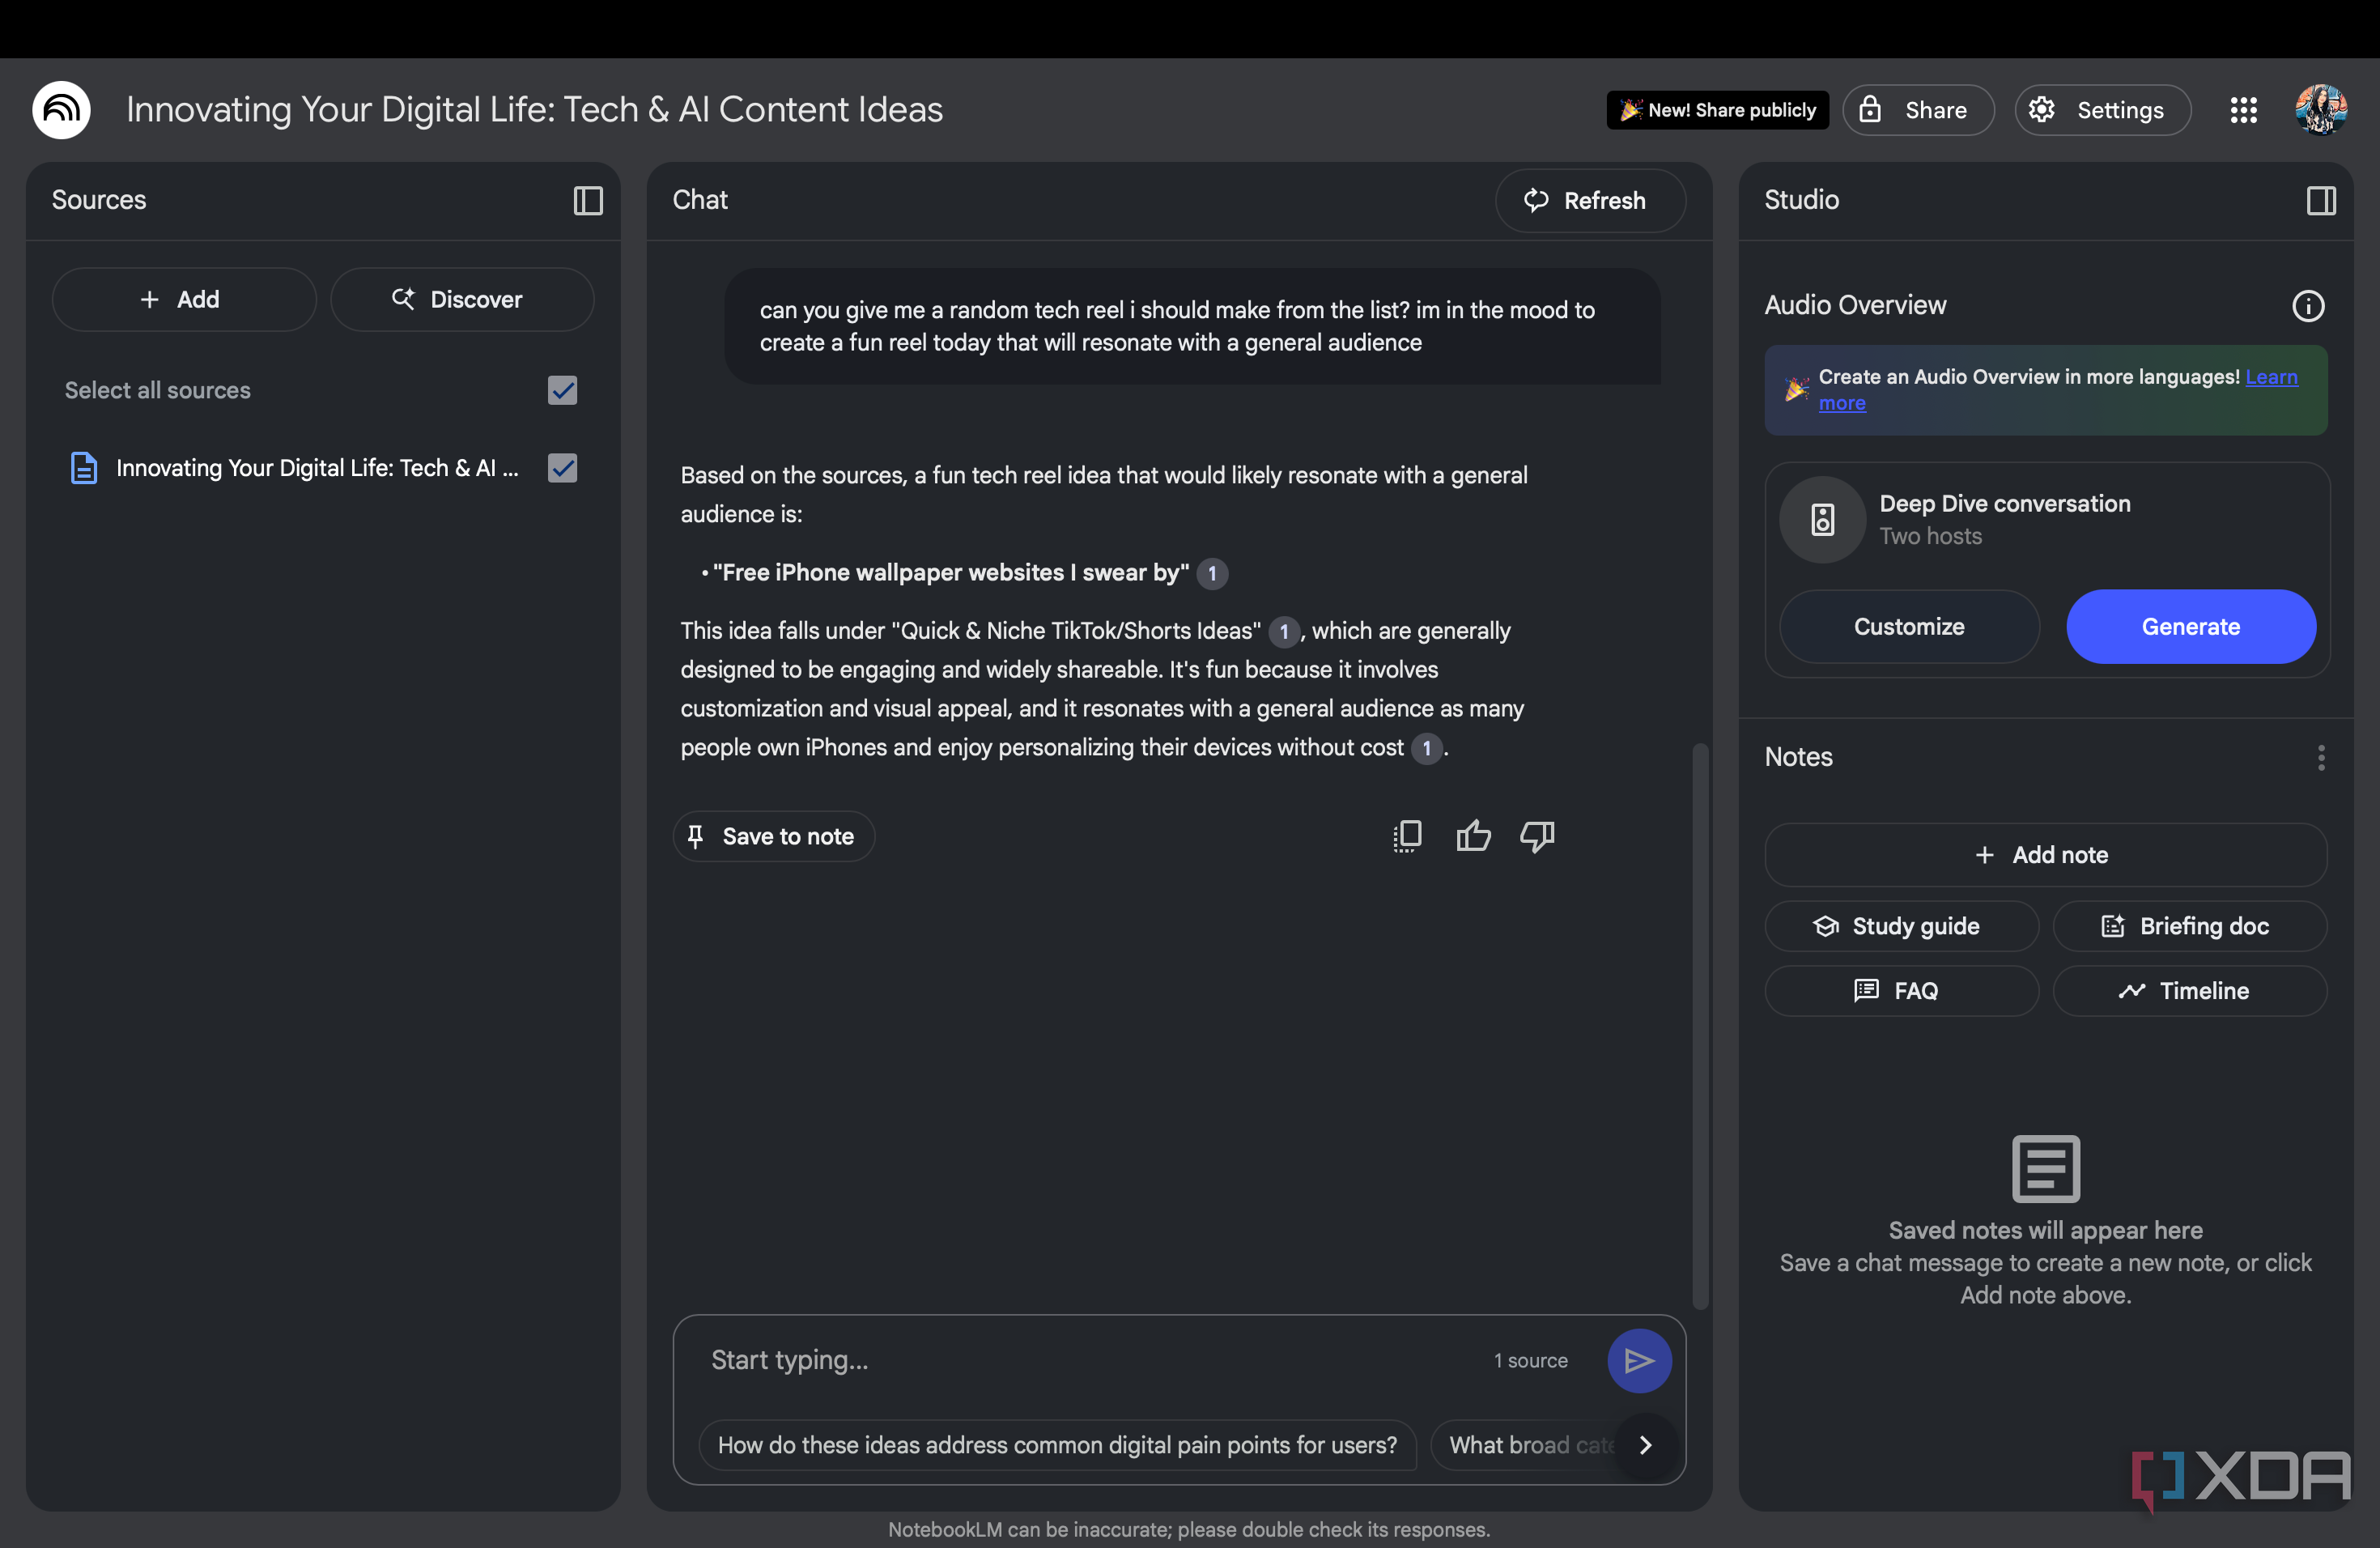Viewport: 2380px width, 1548px height.
Task: Click the notebook title text
Action: [x=534, y=110]
